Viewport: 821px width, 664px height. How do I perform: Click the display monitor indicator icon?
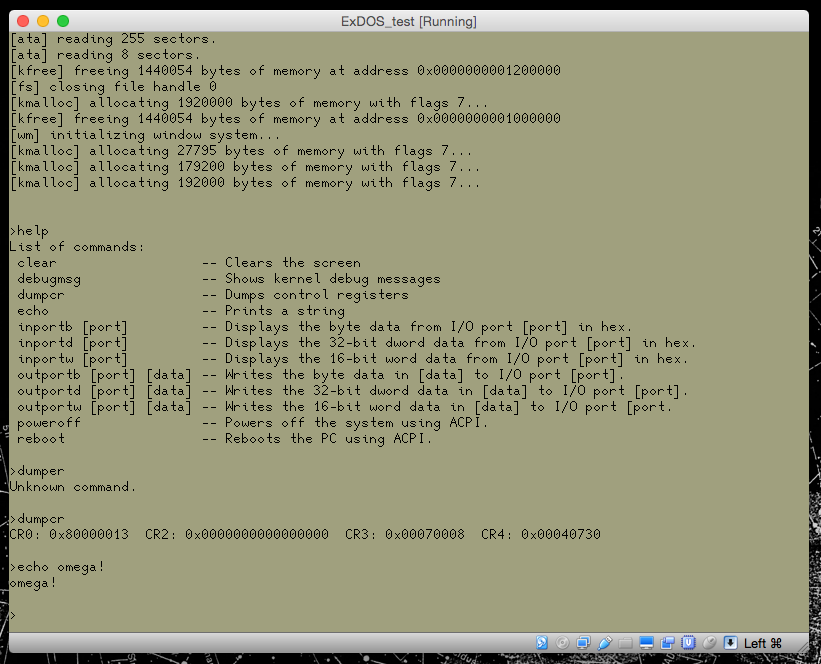(647, 643)
